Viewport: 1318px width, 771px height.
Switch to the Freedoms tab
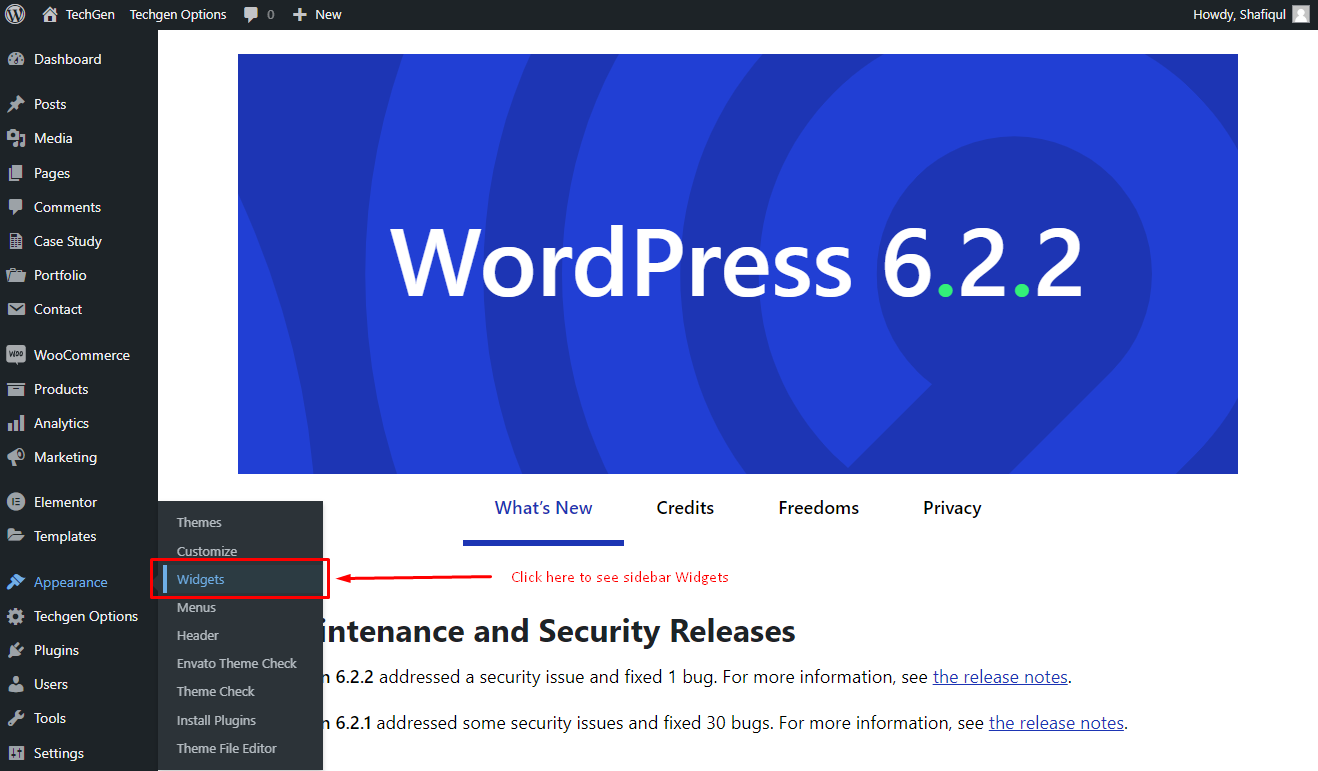818,508
